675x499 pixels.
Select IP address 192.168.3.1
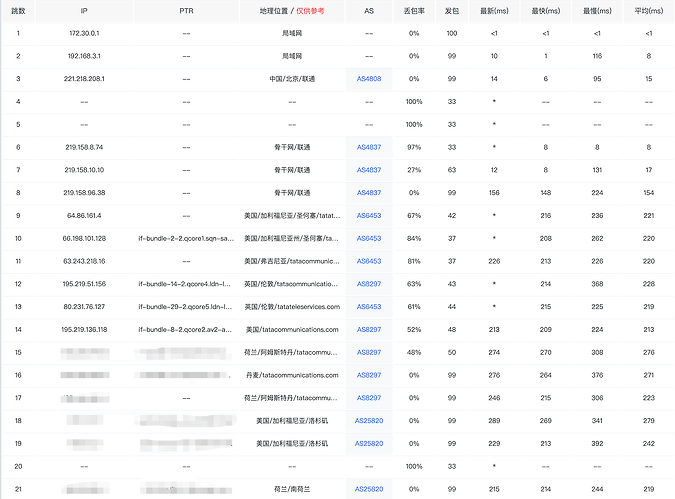(x=84, y=56)
